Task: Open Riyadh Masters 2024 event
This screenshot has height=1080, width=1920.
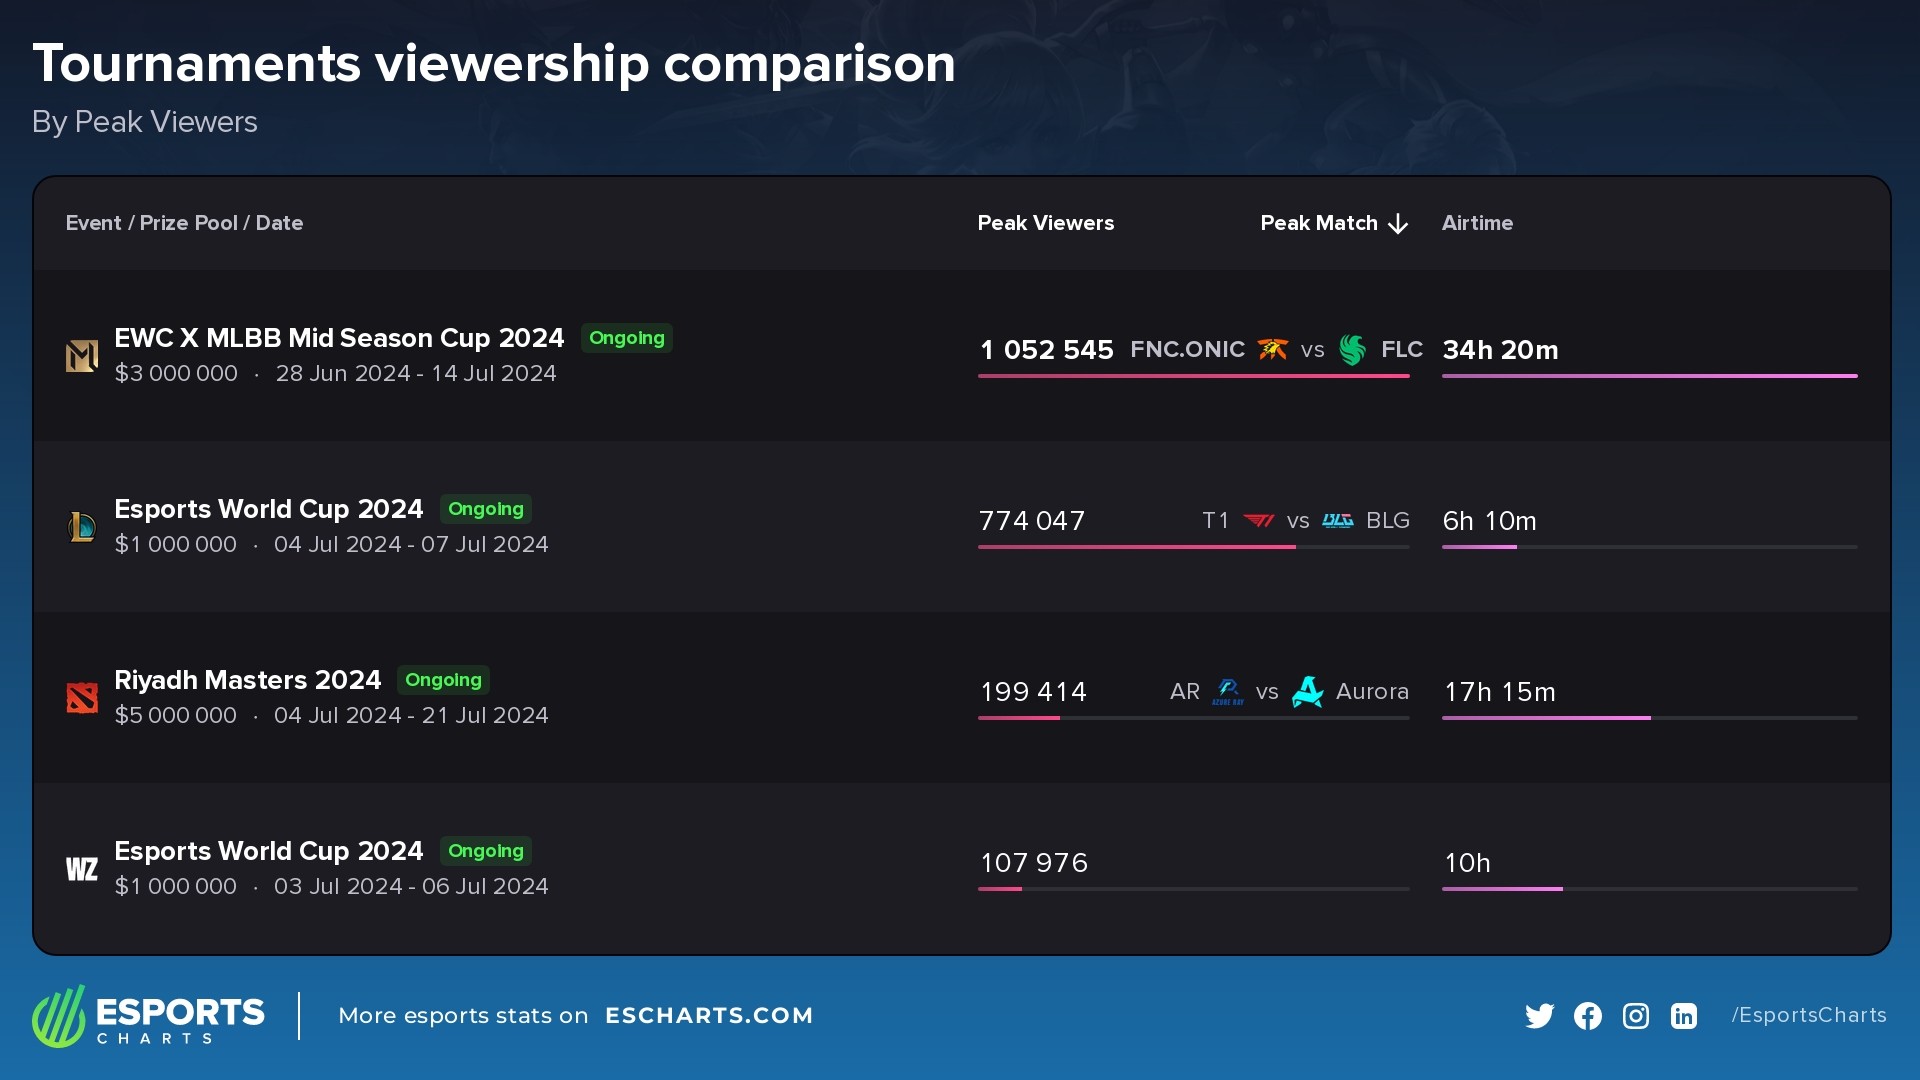Action: [248, 680]
